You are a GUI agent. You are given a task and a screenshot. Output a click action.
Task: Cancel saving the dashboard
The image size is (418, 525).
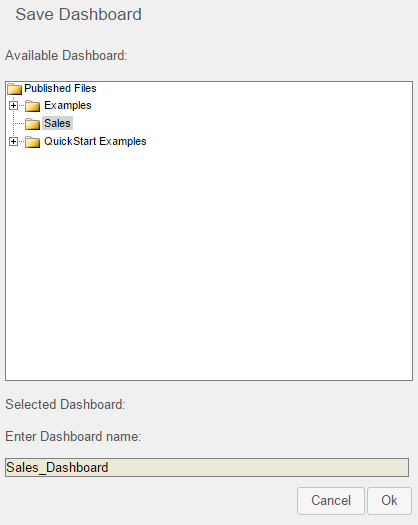[331, 501]
